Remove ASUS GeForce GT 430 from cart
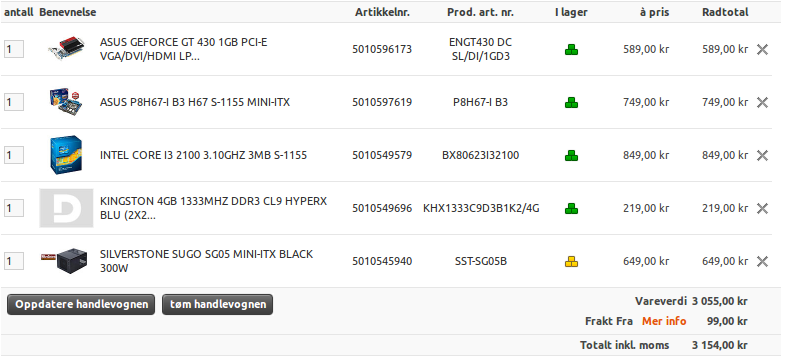Image resolution: width=788 pixels, height=364 pixels. (x=762, y=49)
